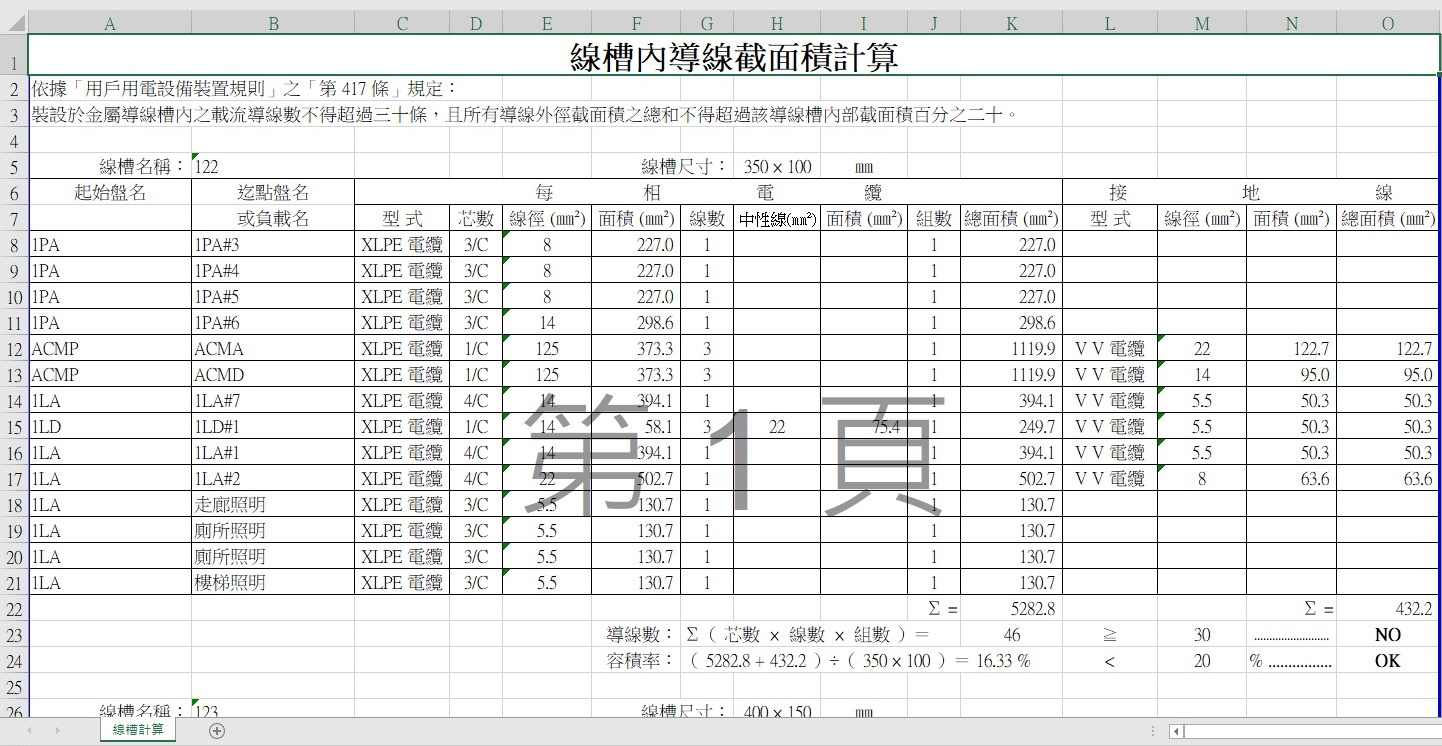This screenshot has height=746, width=1442.
Task: Select the NO result cell
Action: coord(1387,635)
